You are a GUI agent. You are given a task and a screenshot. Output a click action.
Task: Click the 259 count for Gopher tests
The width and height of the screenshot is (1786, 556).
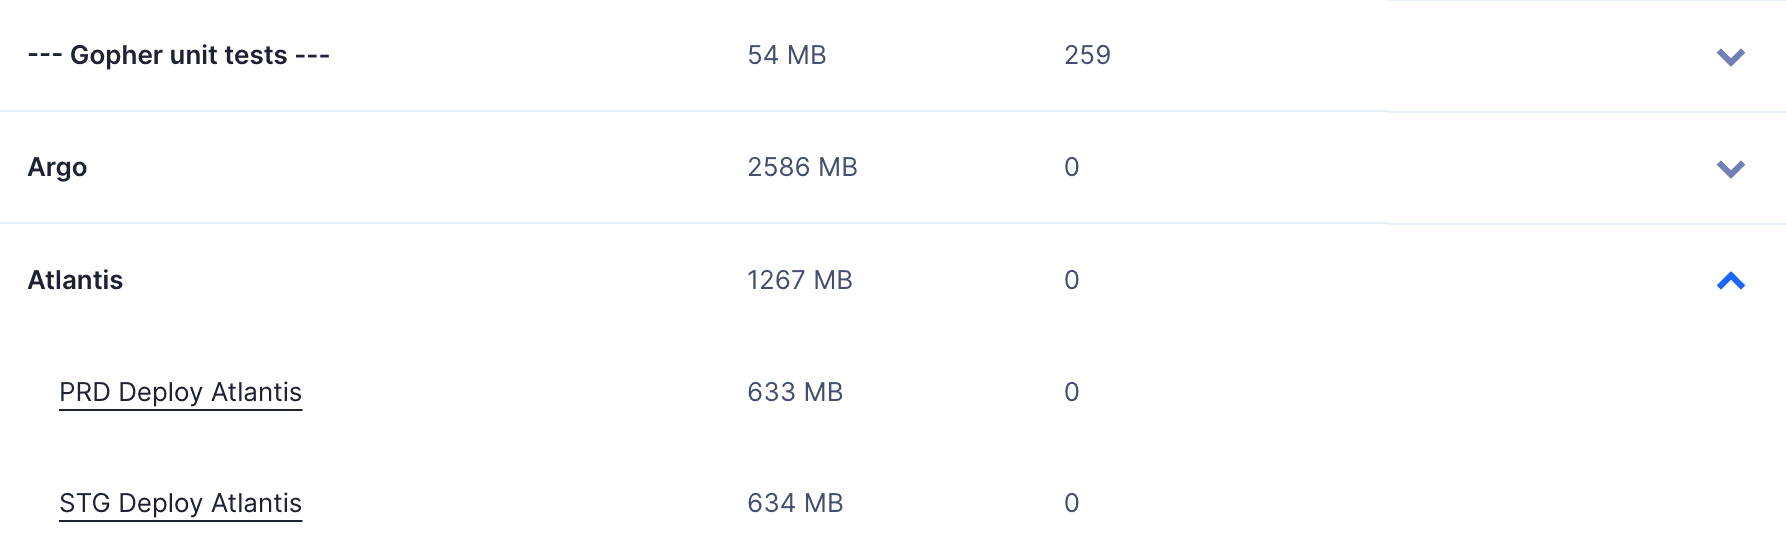coord(1087,55)
